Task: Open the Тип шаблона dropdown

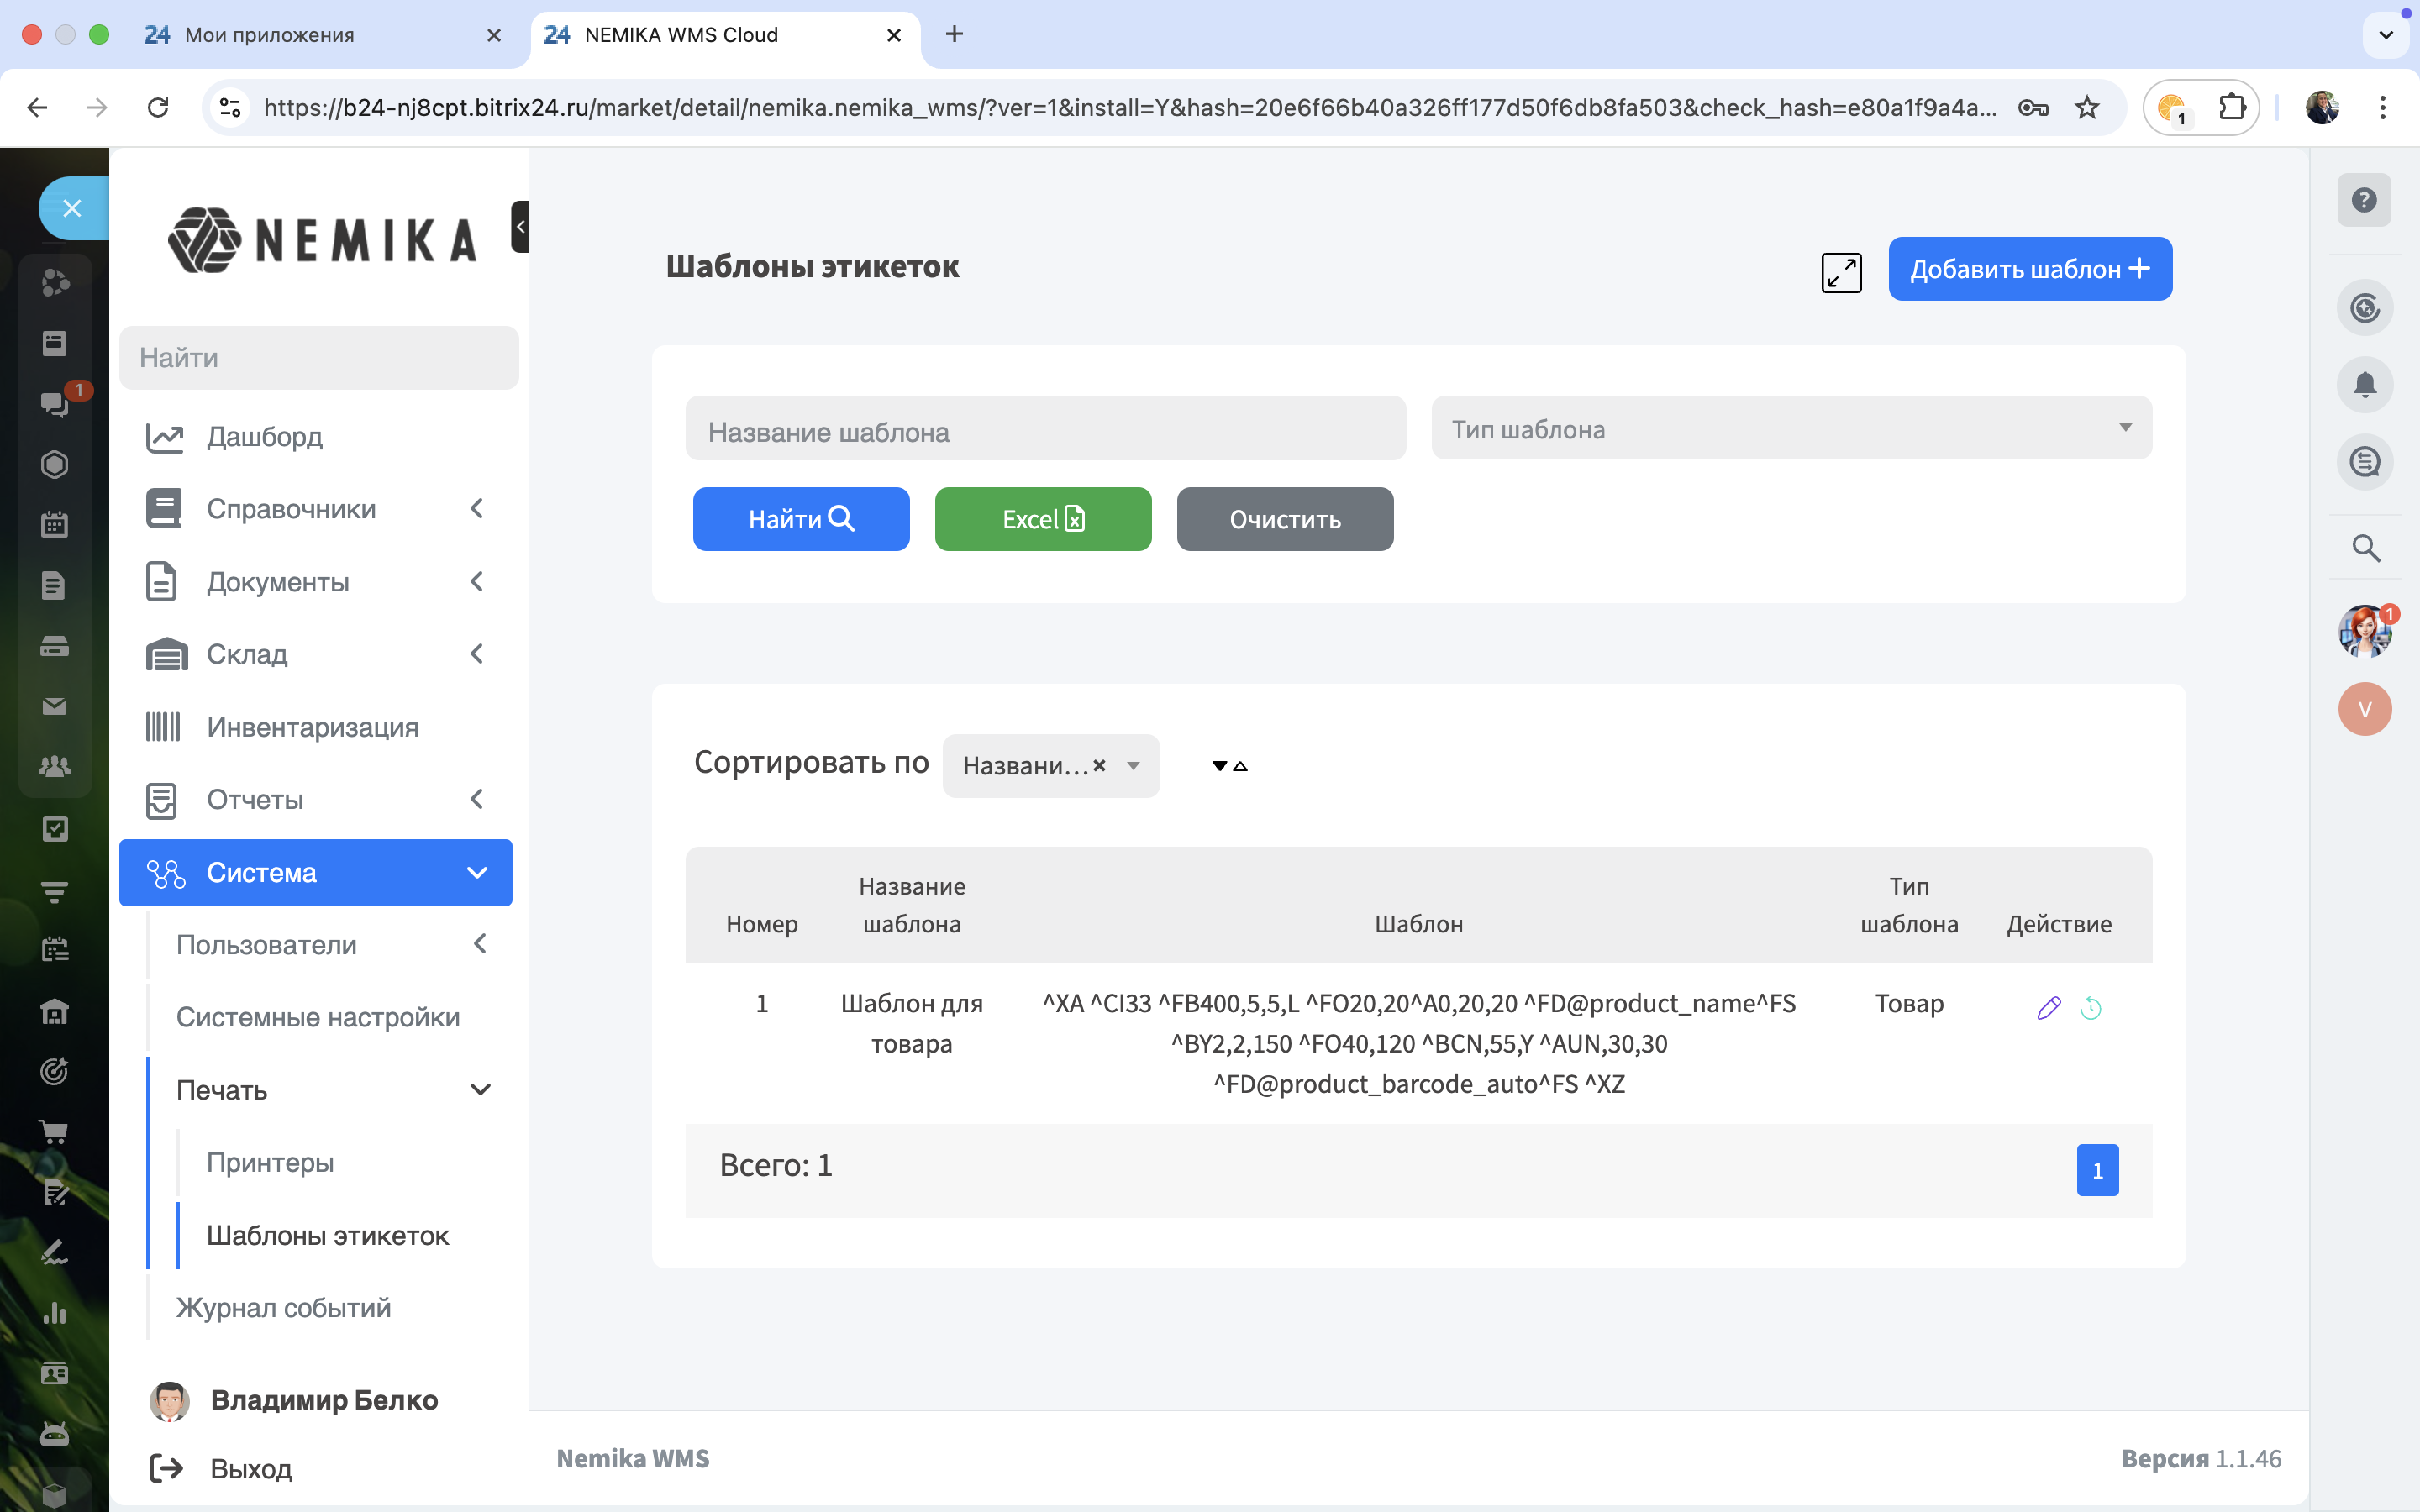Action: [x=1791, y=428]
